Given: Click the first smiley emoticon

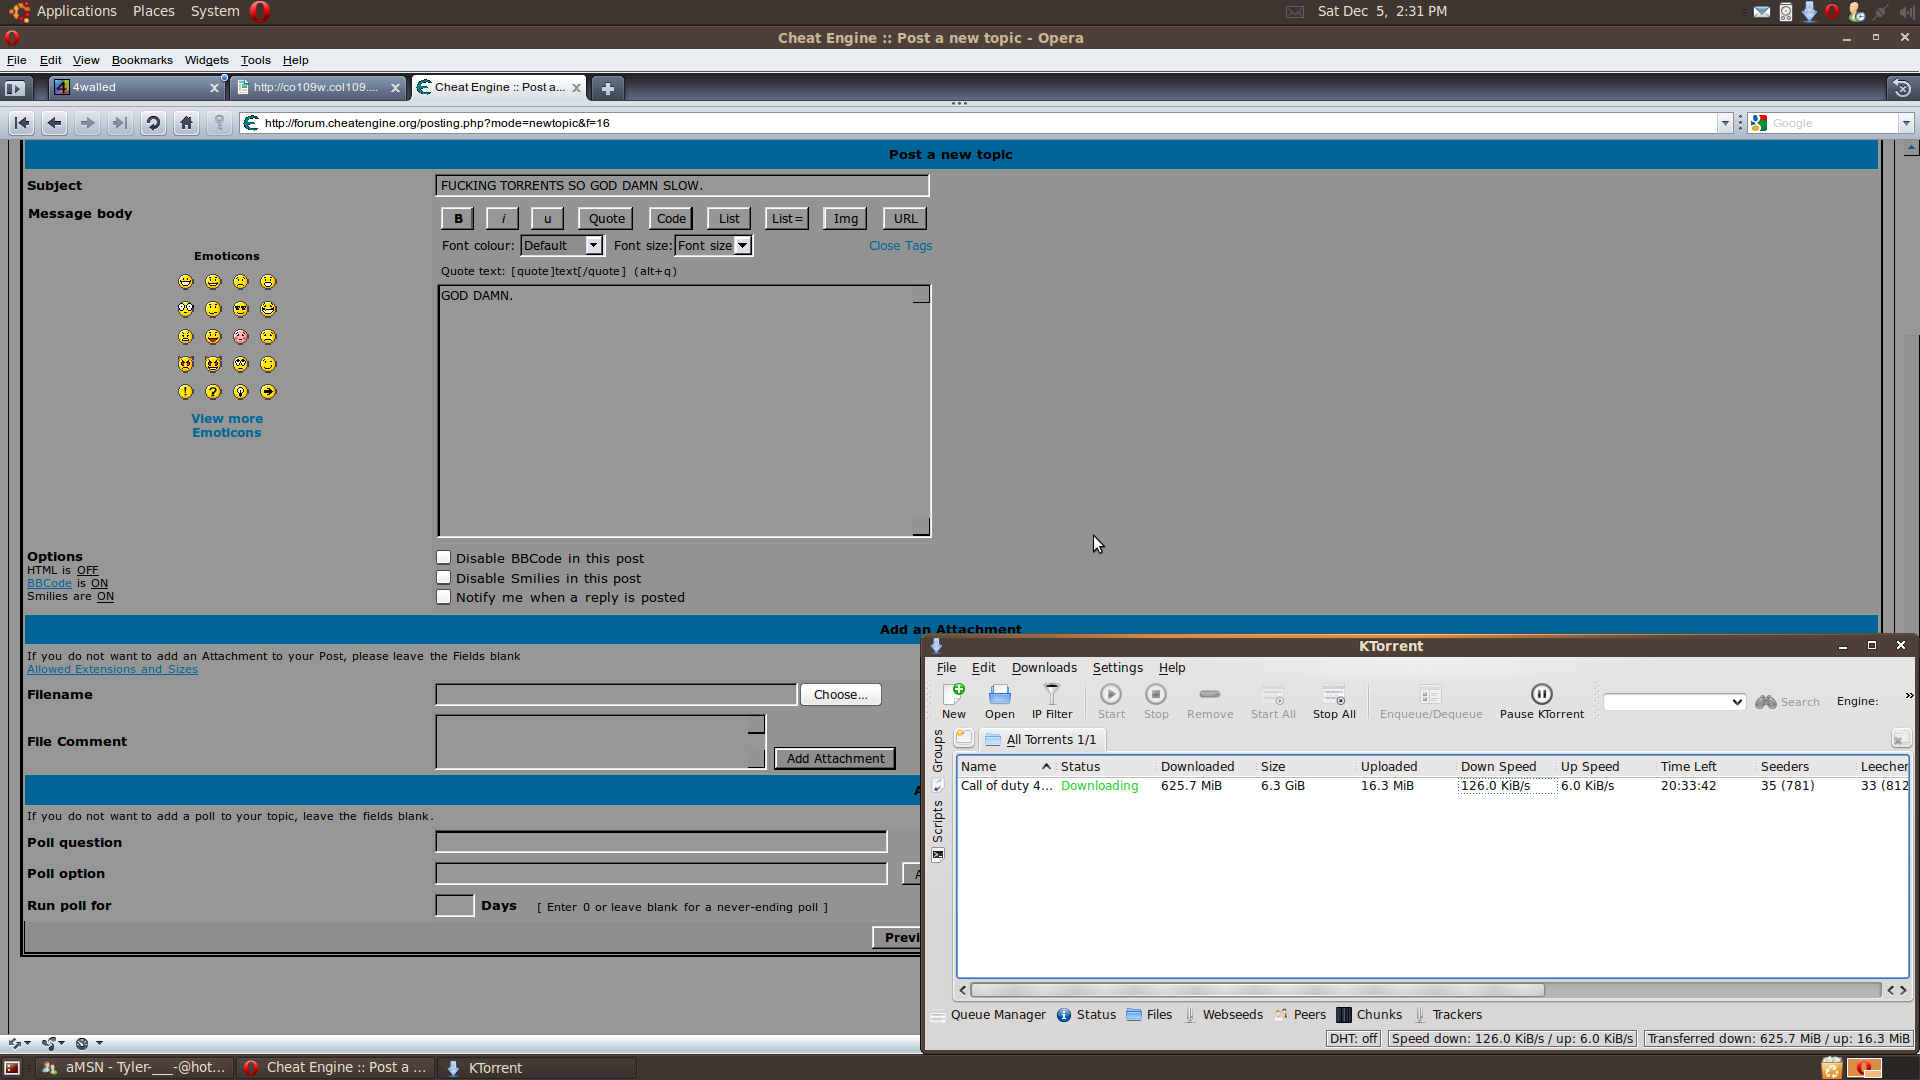Looking at the screenshot, I should tap(186, 282).
